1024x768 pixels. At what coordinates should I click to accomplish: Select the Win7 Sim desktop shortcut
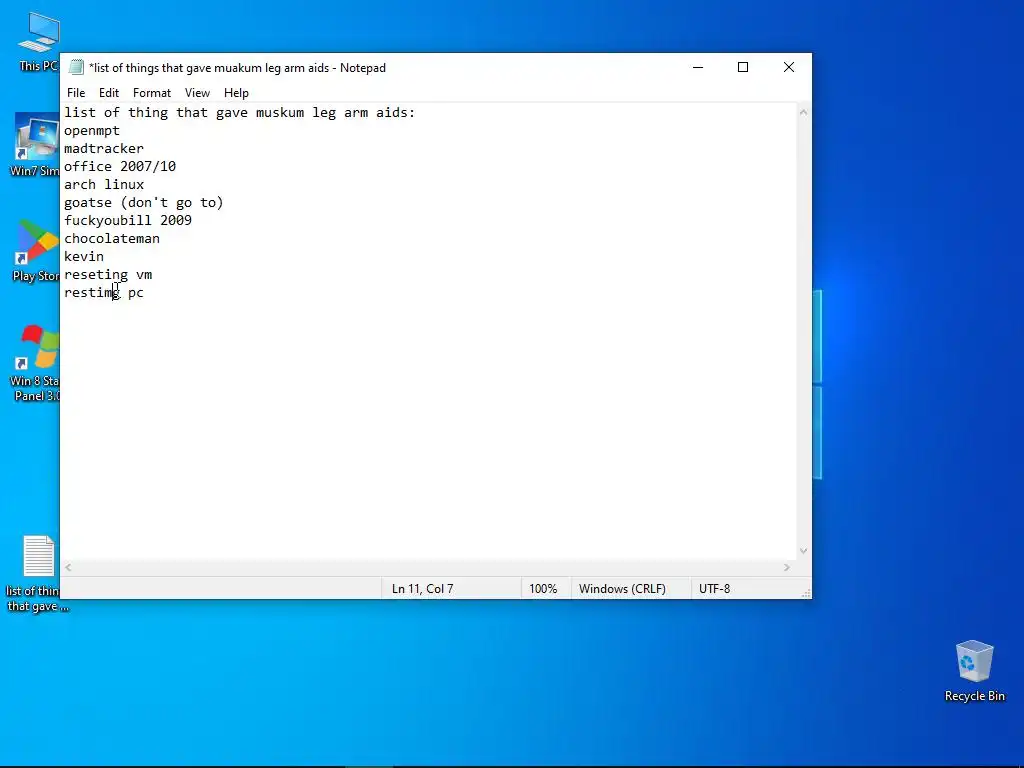tap(36, 144)
